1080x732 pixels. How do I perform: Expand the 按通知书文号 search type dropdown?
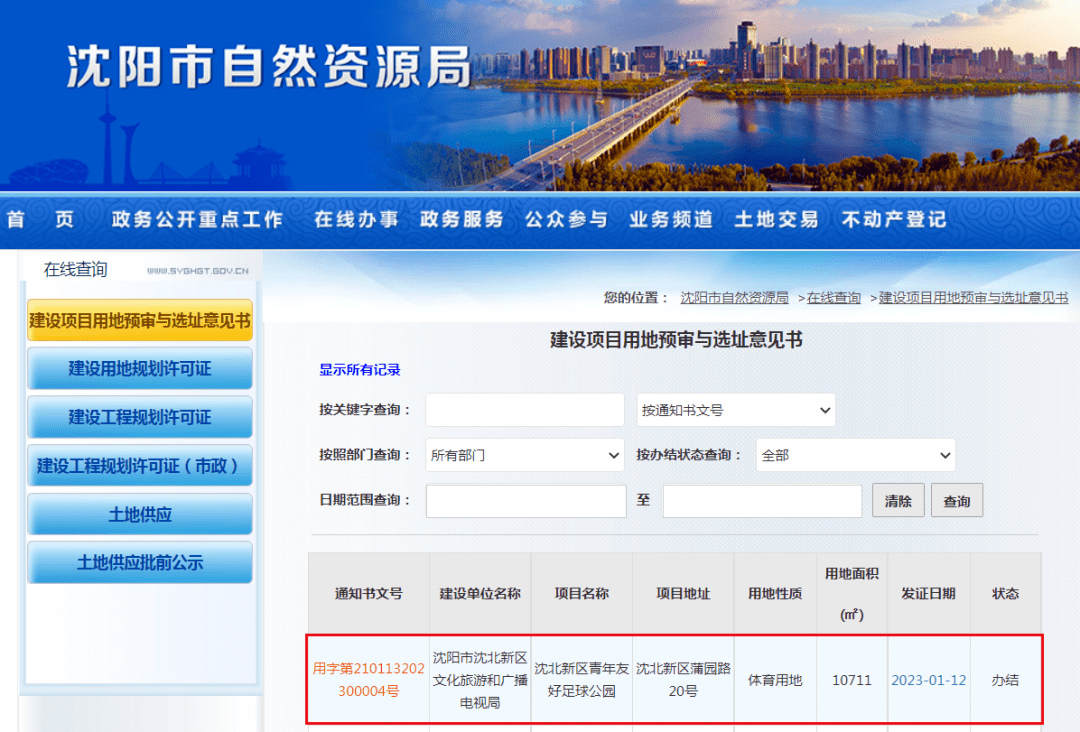tap(736, 410)
